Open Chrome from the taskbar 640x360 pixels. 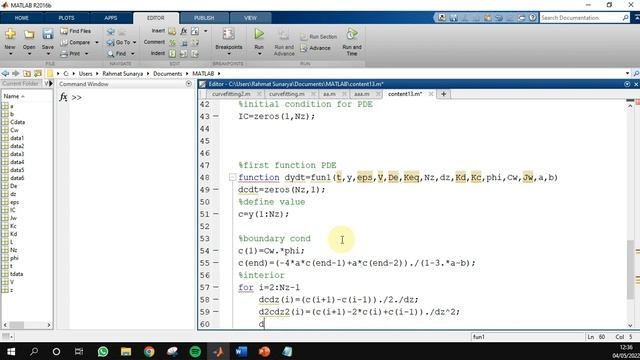[149, 351]
